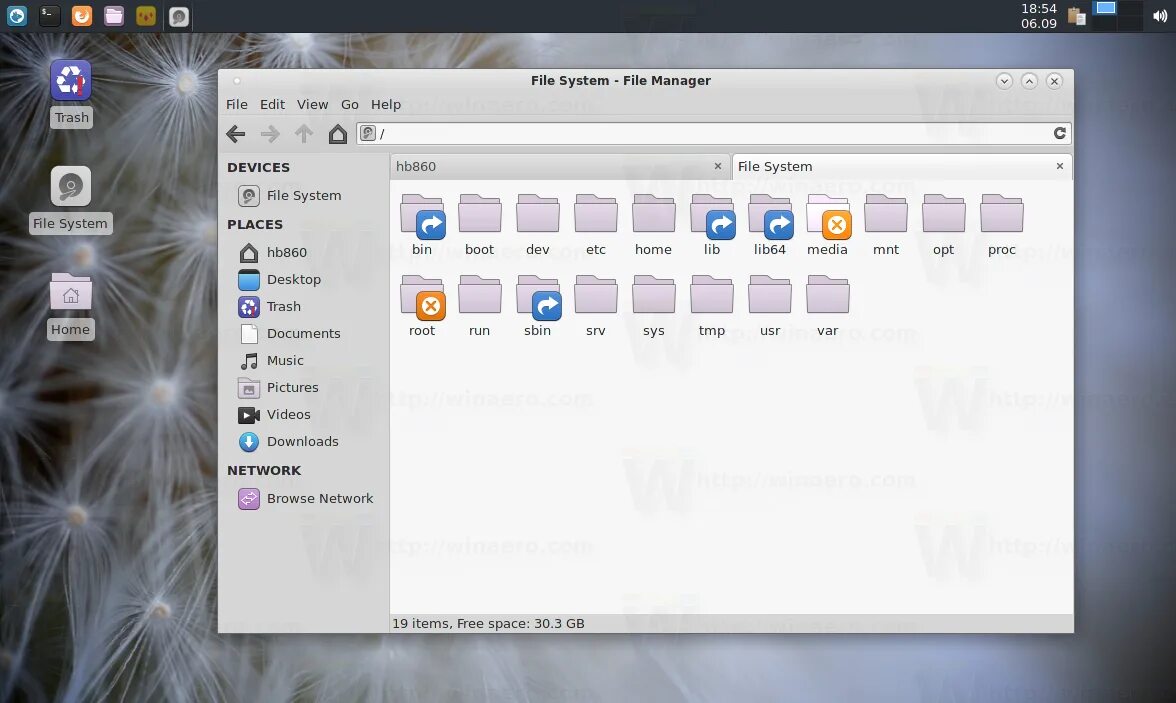Select Browse Network in the sidebar
This screenshot has height=703, width=1176.
point(303,498)
